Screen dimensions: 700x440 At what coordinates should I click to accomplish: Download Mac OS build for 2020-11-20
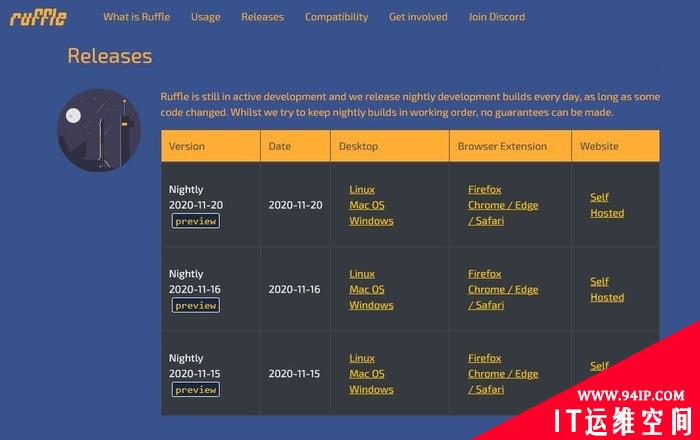pos(367,205)
